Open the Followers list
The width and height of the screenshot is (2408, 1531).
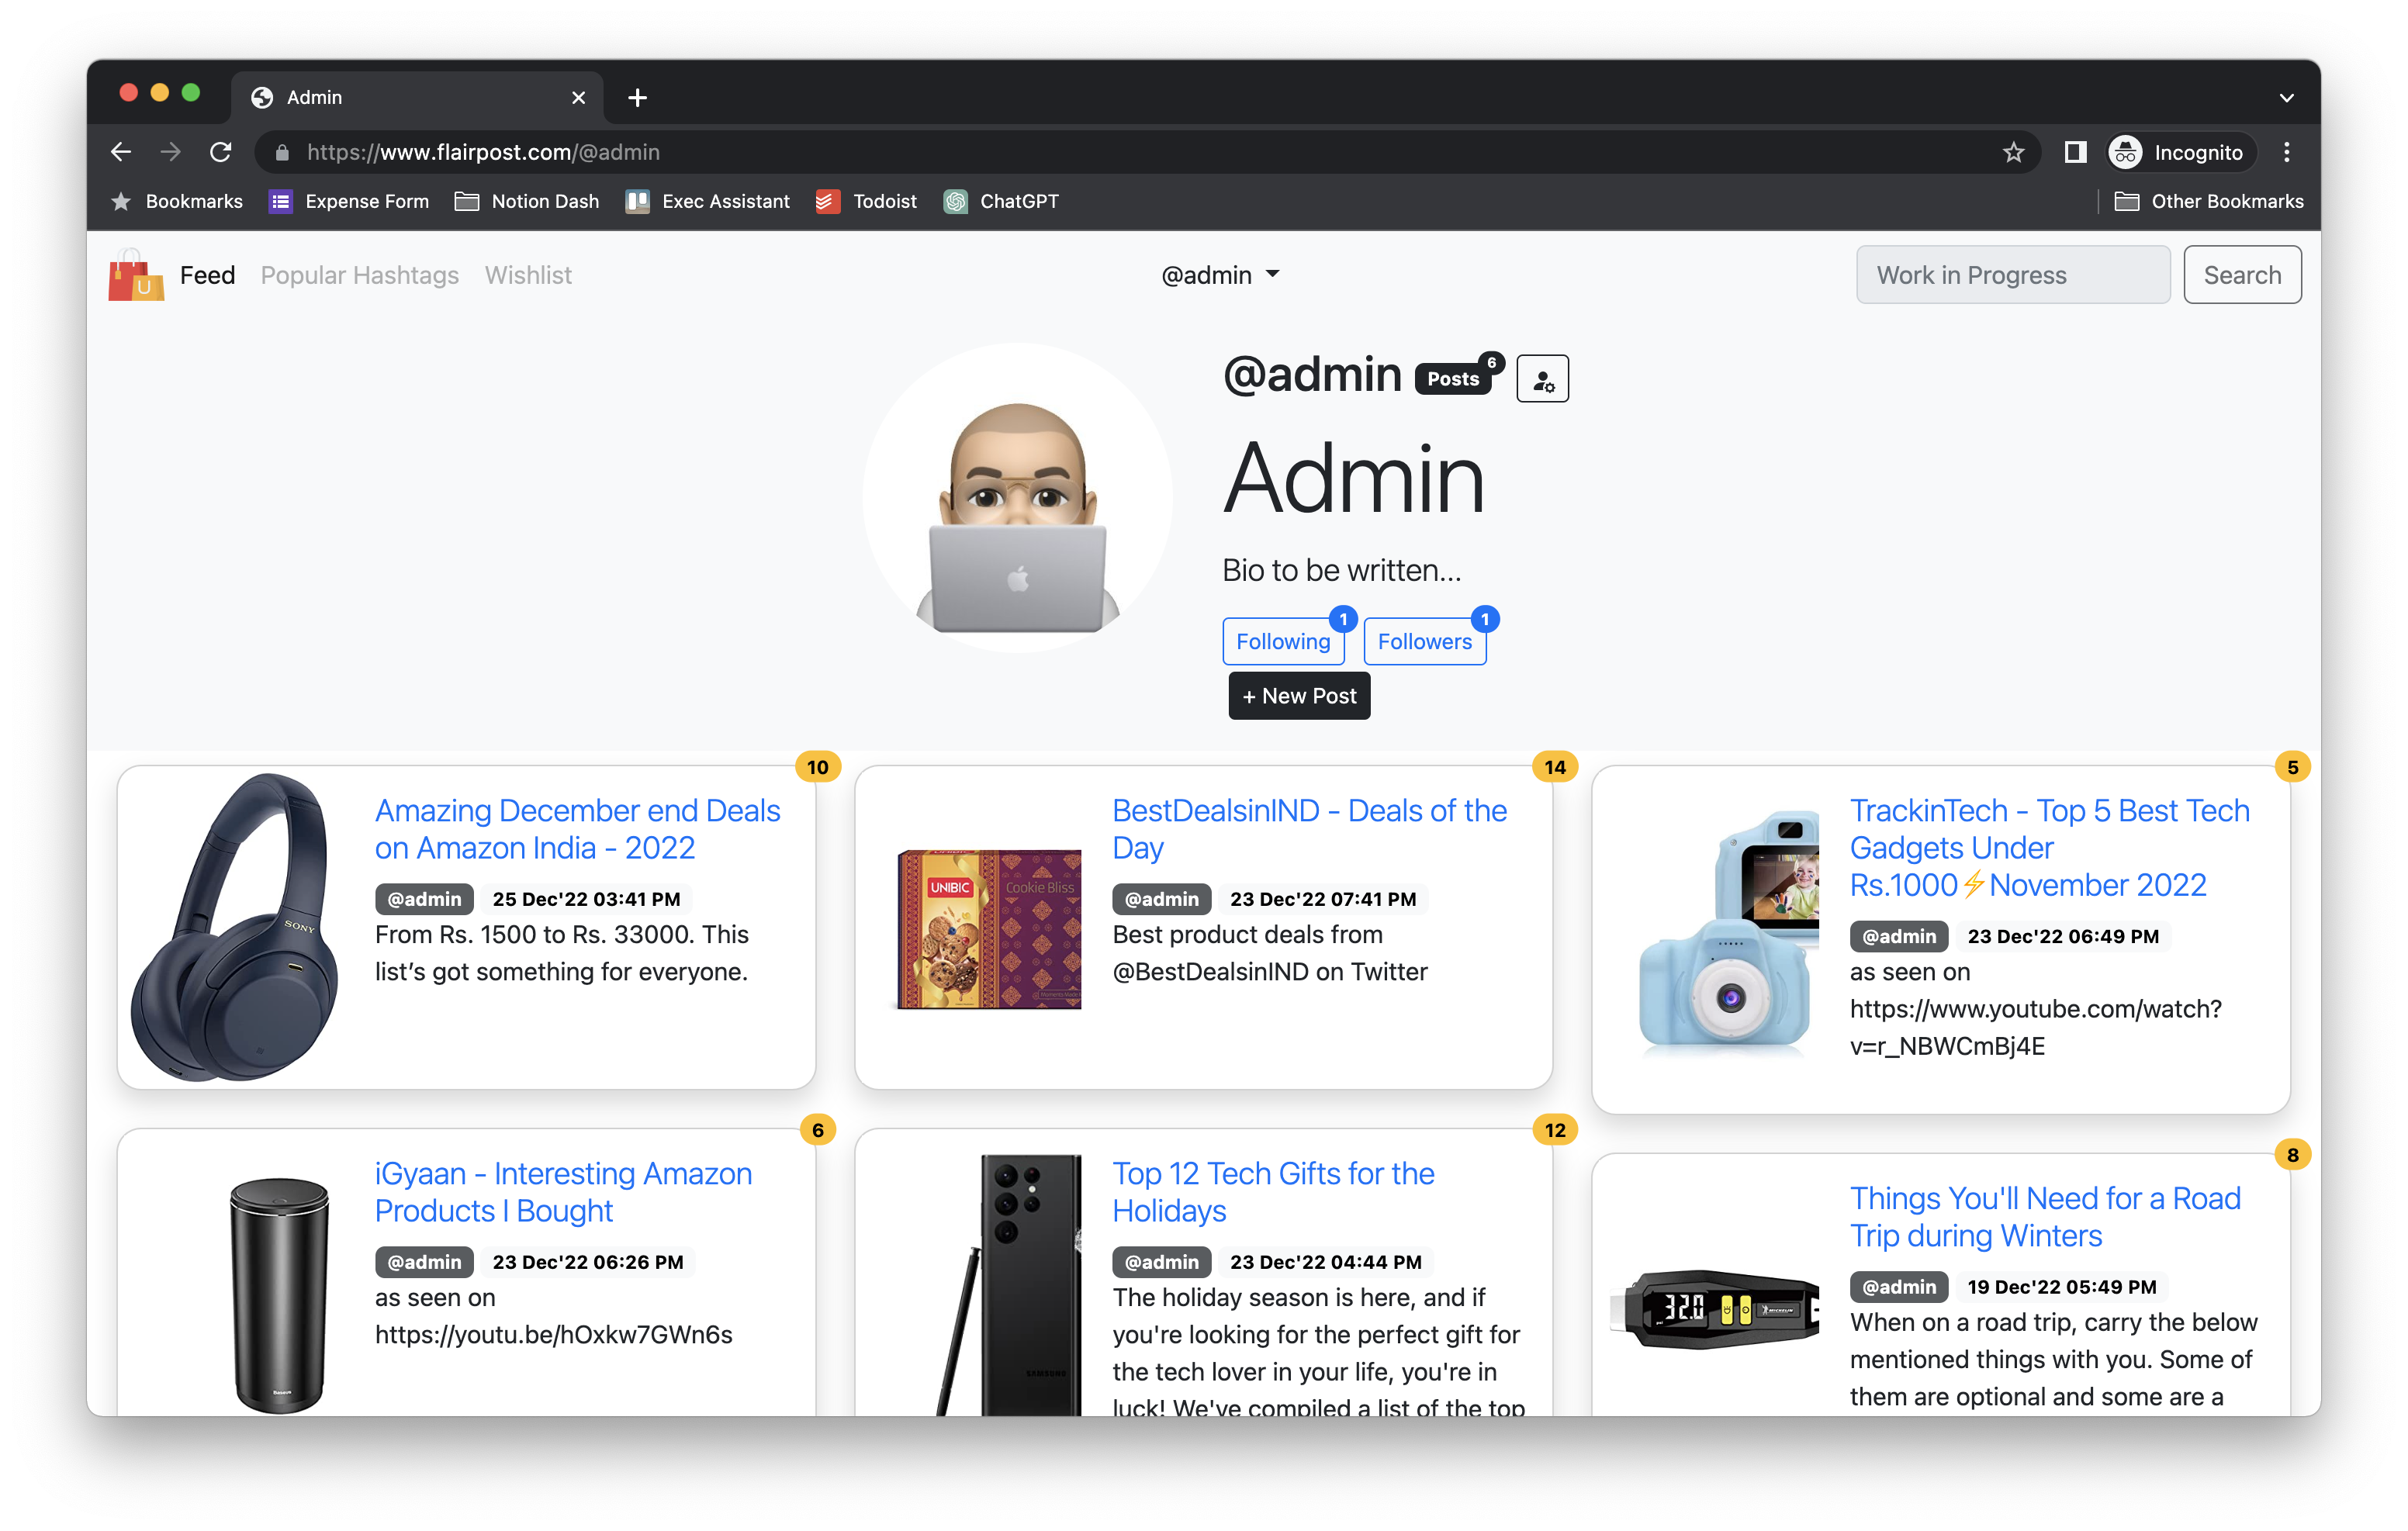tap(1424, 641)
